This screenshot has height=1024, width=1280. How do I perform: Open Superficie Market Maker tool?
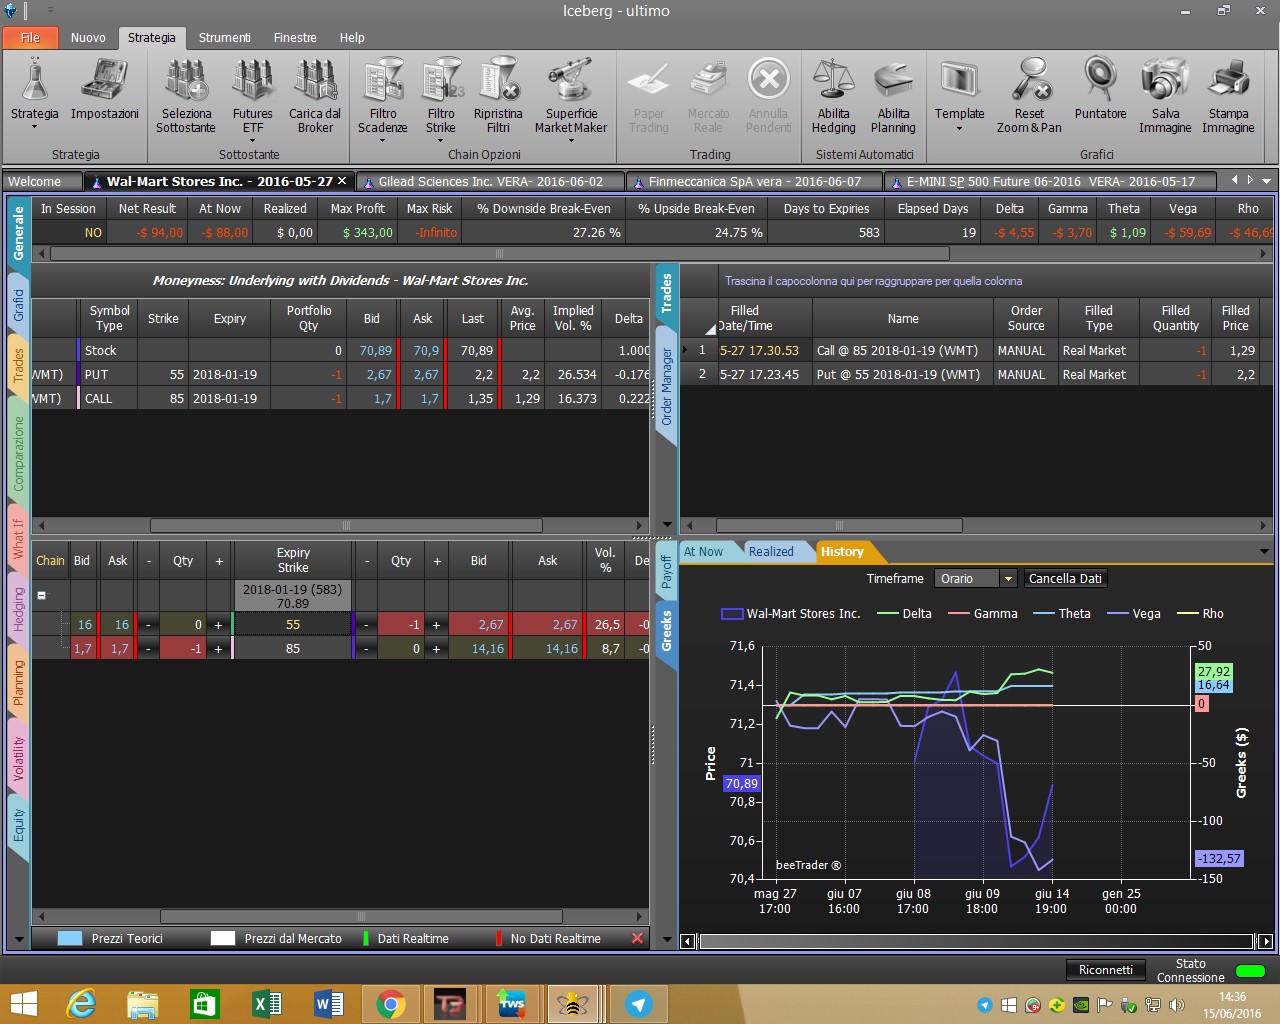pos(570,80)
